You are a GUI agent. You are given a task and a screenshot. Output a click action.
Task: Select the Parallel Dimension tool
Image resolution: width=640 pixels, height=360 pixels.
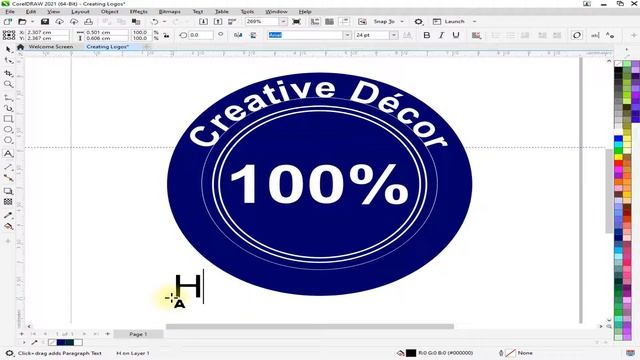click(x=8, y=167)
